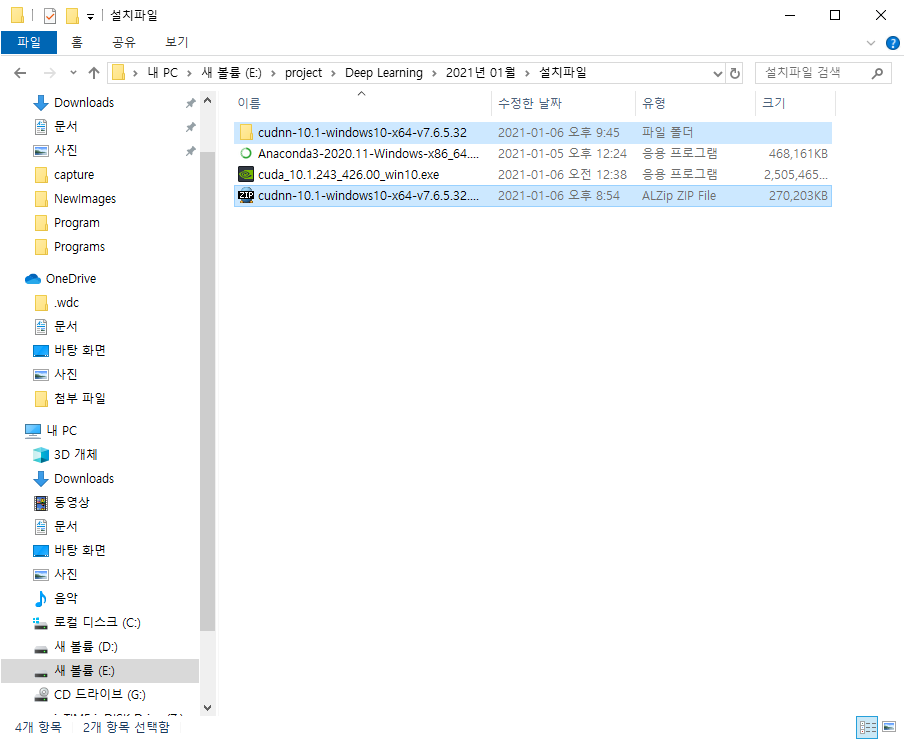Click Anaconda3 file size 468,161KB
Viewport: 905px width, 740px height.
coord(798,154)
